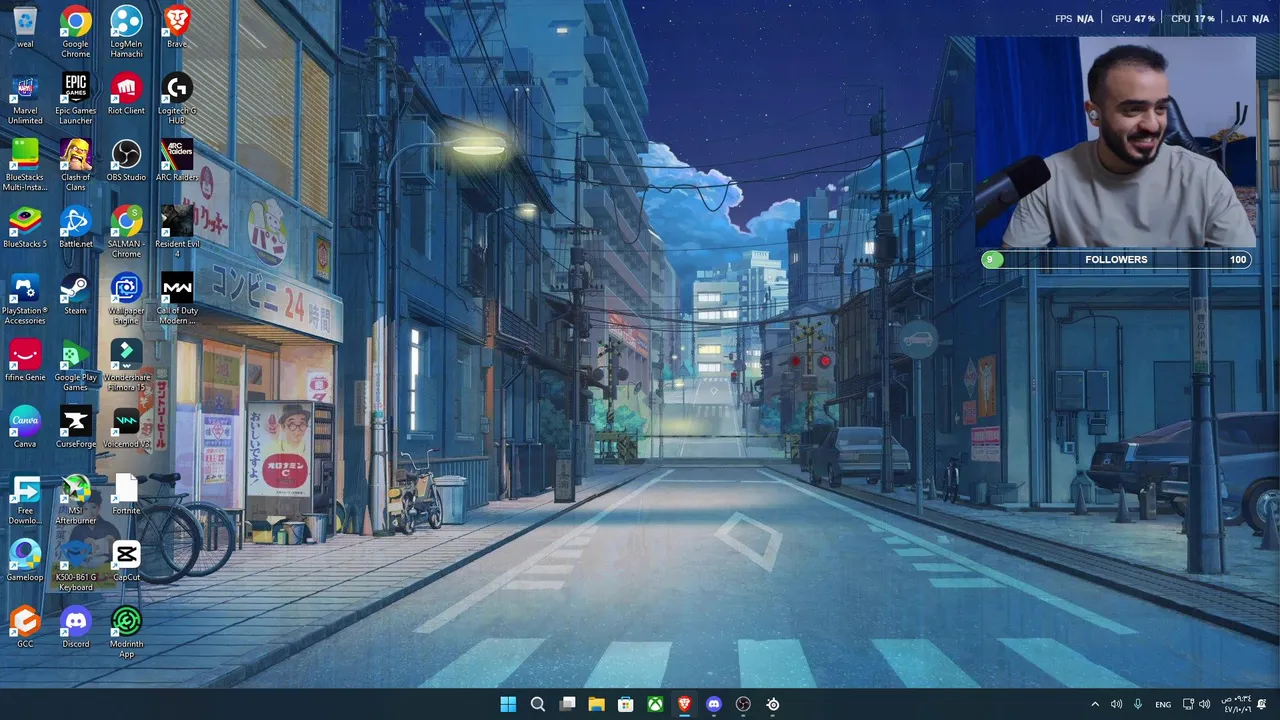Viewport: 1280px width, 720px height.
Task: Open the Windows Start menu
Action: point(508,704)
